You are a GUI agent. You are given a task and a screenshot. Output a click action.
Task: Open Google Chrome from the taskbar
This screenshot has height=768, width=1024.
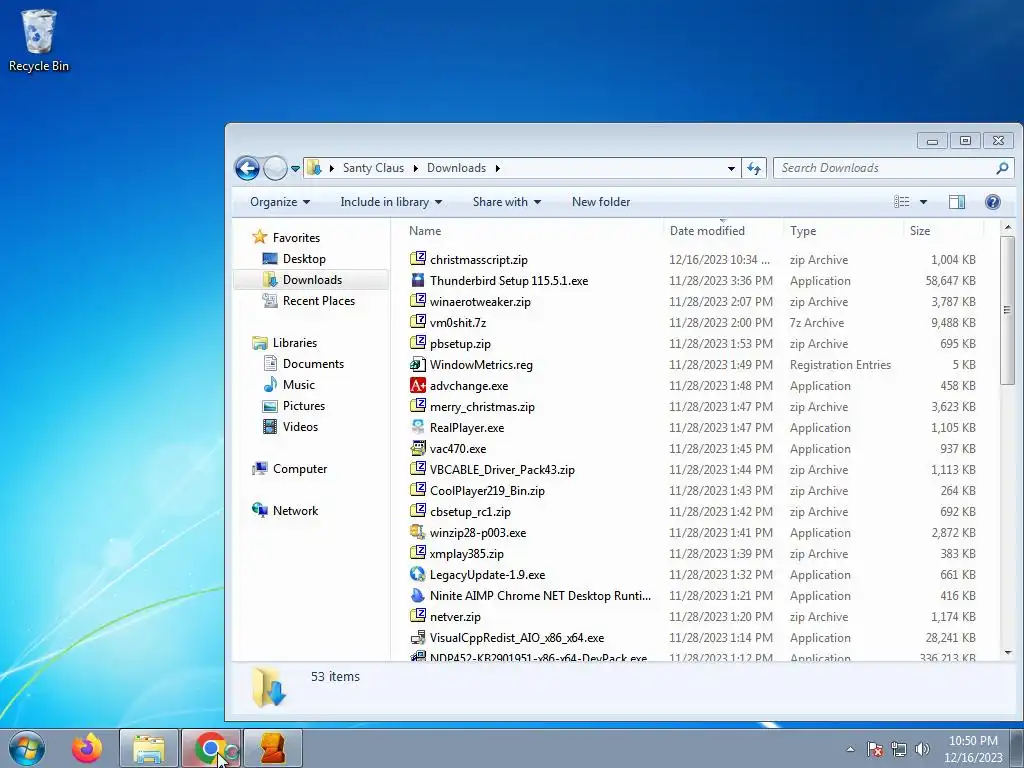[211, 748]
